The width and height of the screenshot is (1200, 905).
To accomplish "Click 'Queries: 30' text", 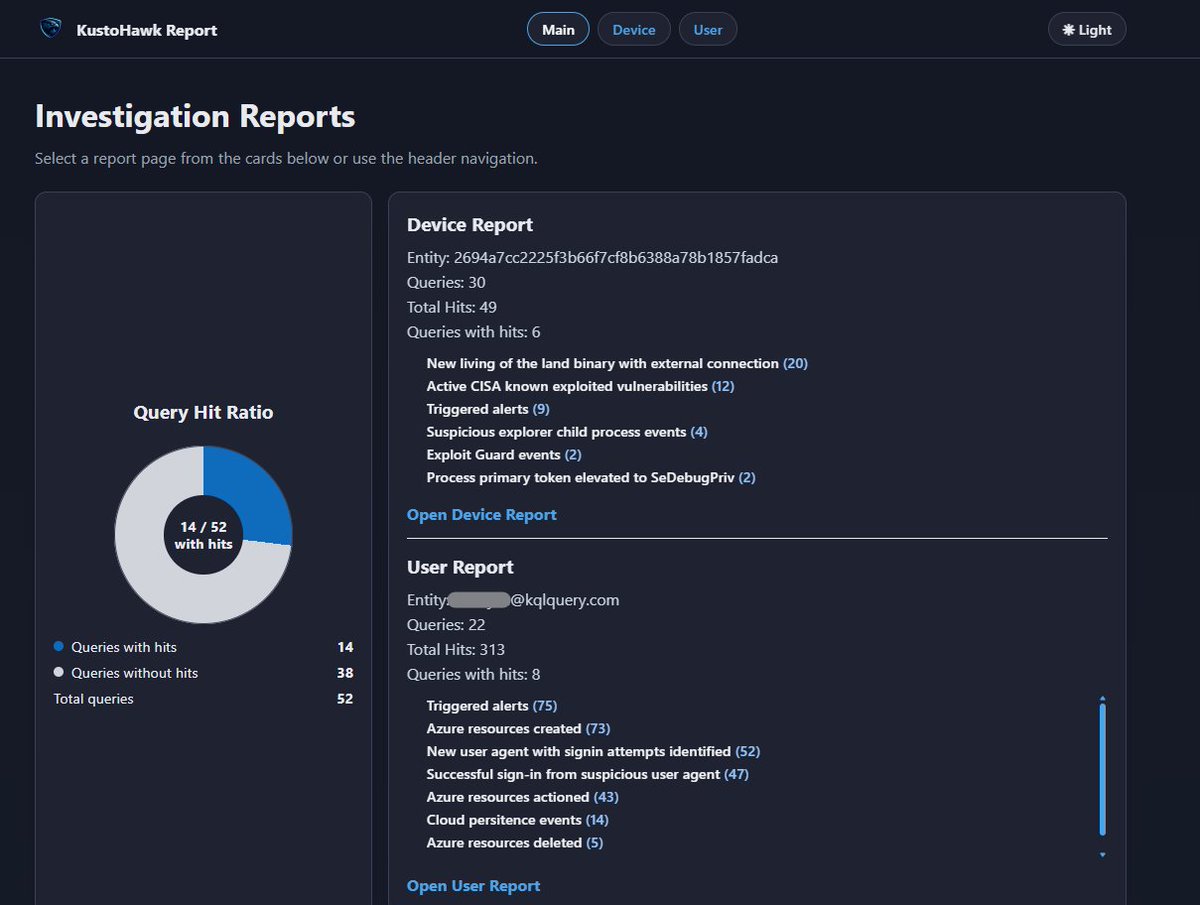I will point(446,282).
